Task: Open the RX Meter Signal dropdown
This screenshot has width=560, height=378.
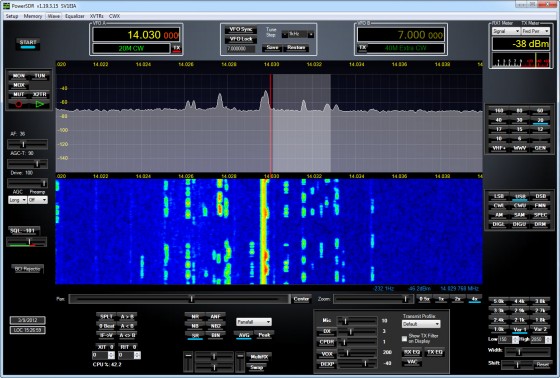Action: (506, 31)
